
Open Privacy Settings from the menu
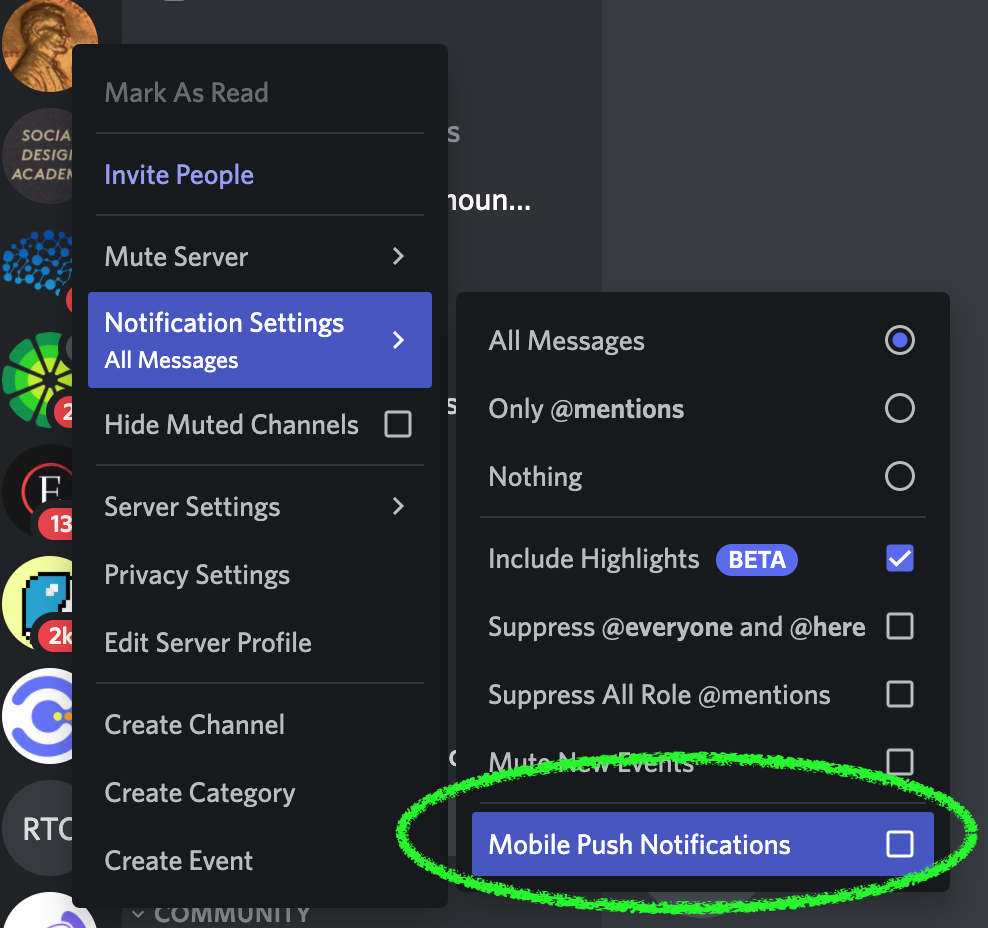click(197, 575)
